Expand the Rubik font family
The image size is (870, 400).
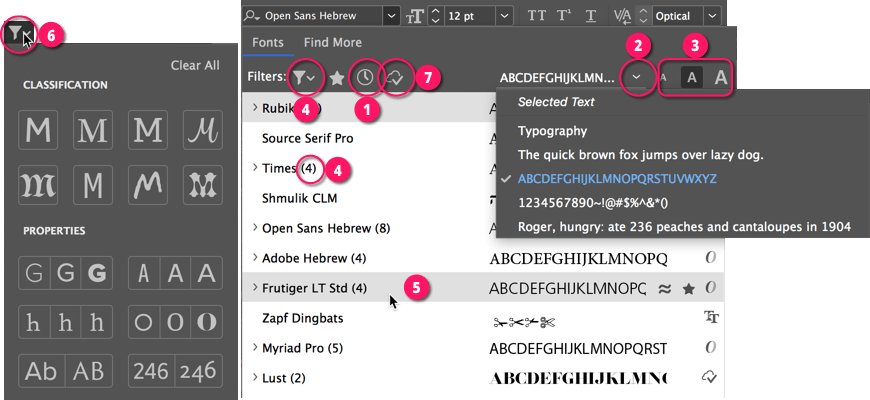255,108
